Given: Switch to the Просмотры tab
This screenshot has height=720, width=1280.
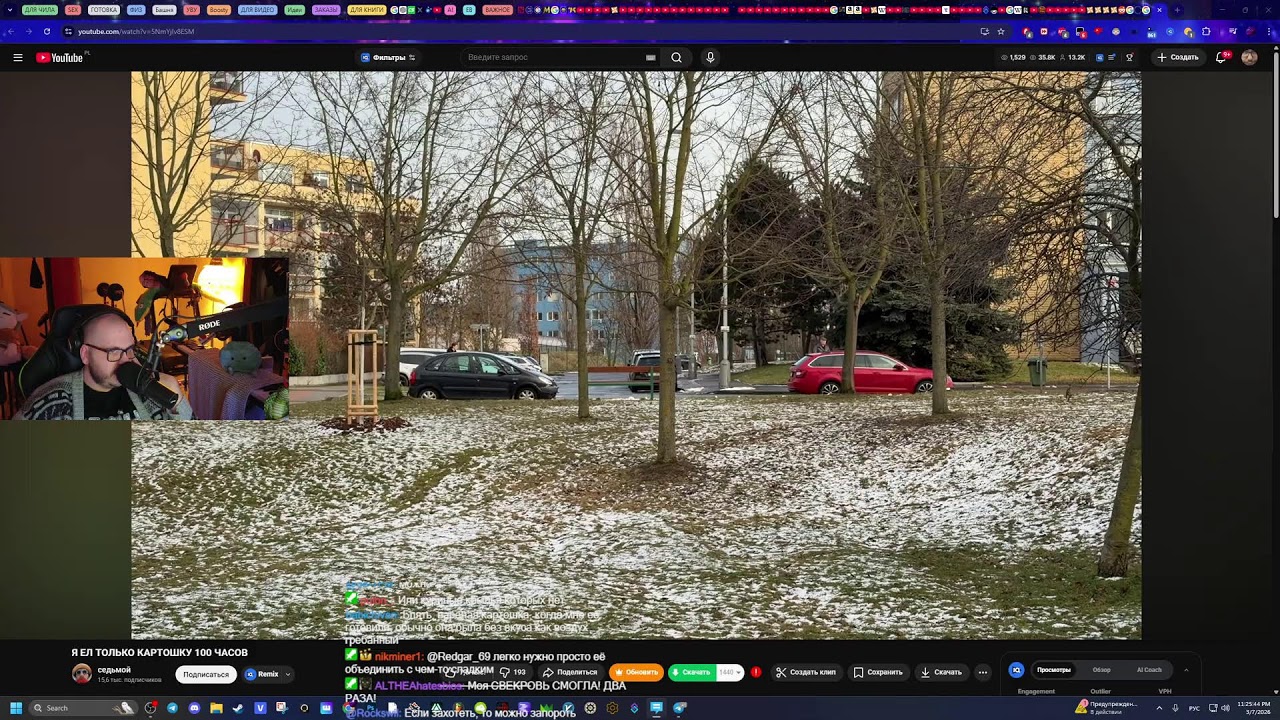Looking at the screenshot, I should click(x=1053, y=670).
